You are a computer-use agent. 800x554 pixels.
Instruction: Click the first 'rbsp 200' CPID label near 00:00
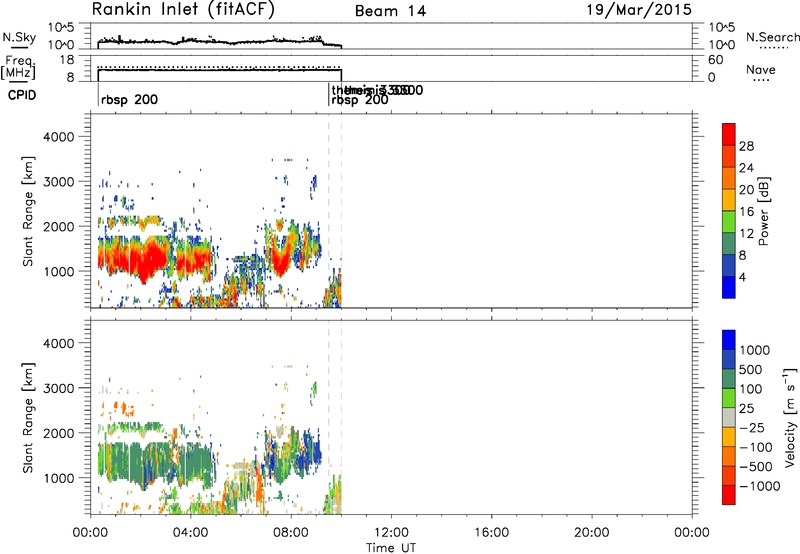tap(130, 100)
